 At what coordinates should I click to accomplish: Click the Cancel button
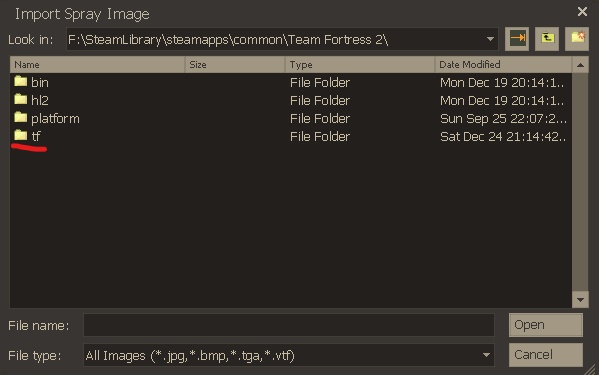coord(546,355)
